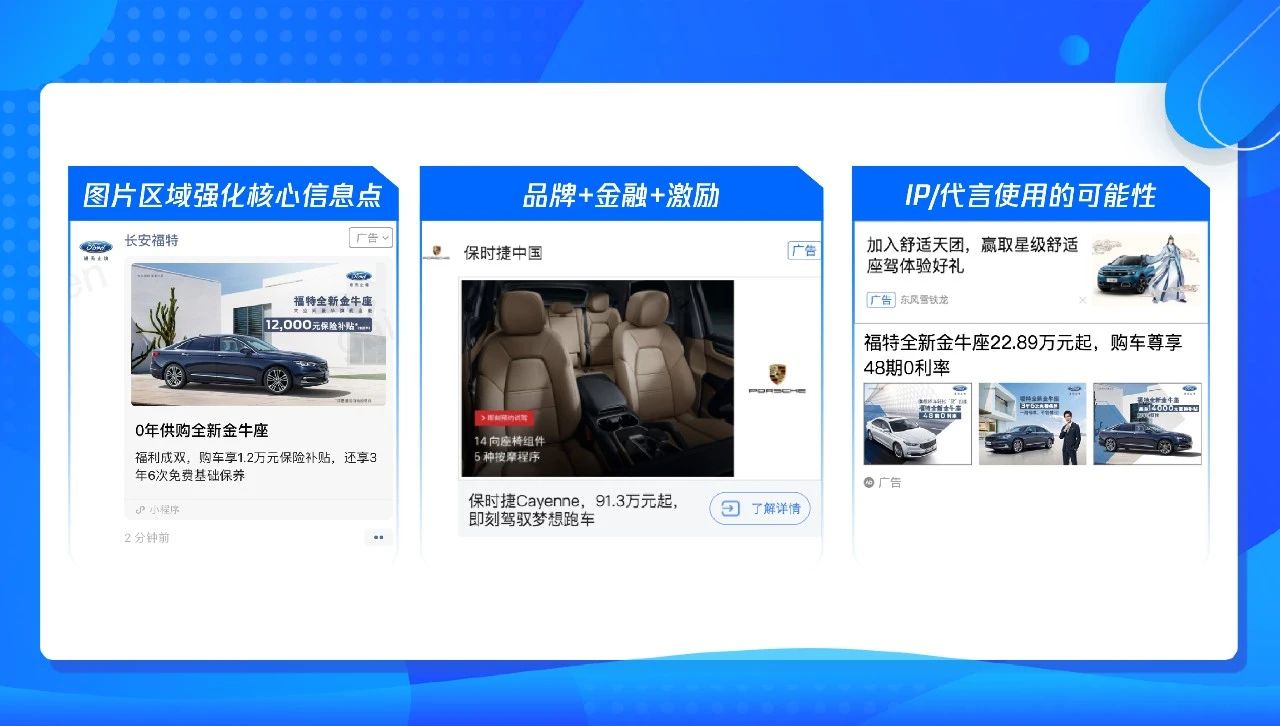
Task: Expand the 广告 dropdown in Ford ad
Action: pyautogui.click(x=371, y=238)
